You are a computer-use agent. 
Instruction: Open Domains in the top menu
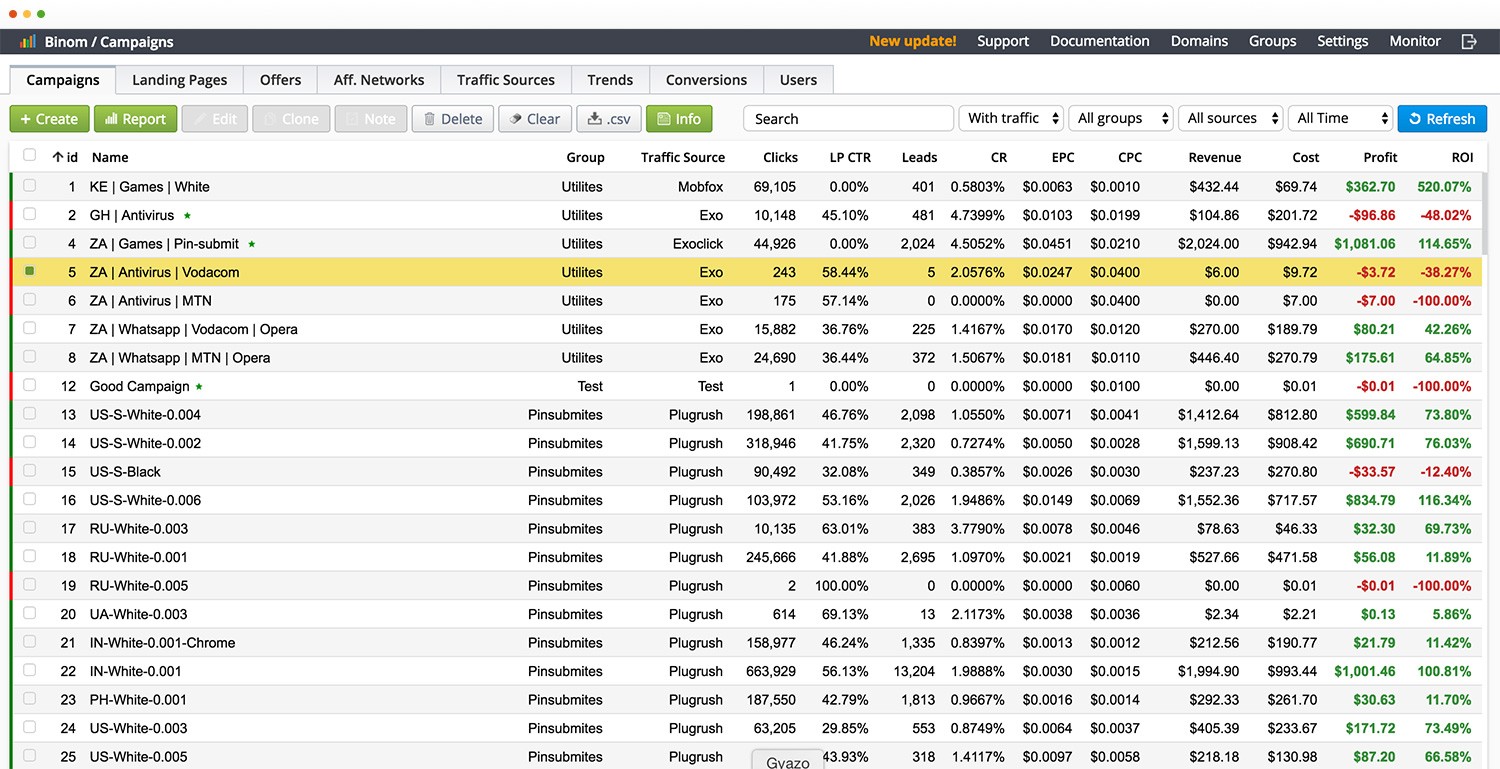[1199, 41]
